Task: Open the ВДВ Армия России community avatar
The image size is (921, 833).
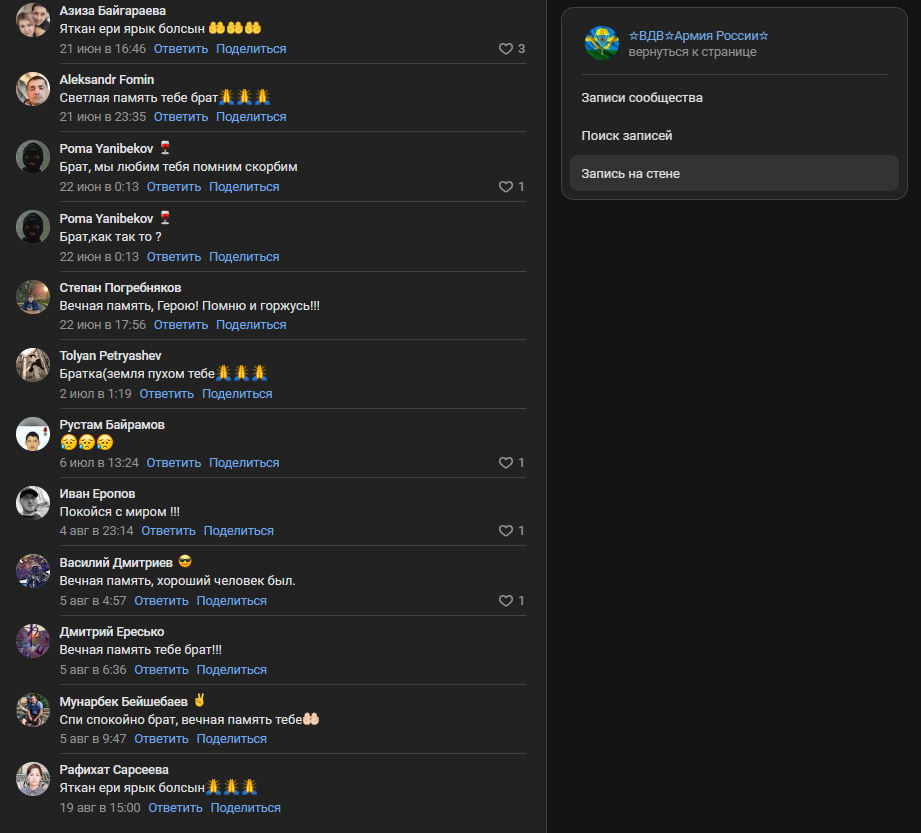Action: click(601, 43)
